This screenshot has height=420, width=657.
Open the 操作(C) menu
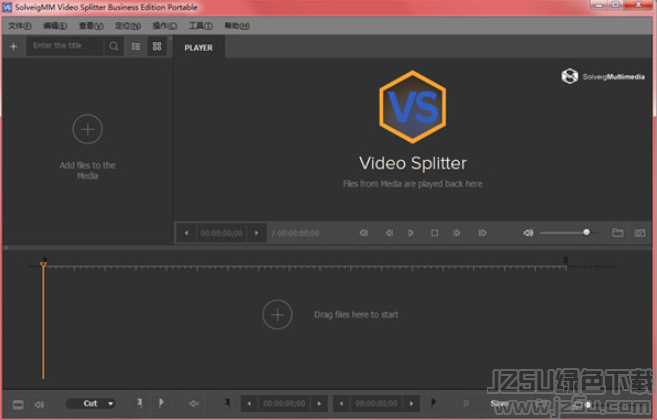164,26
